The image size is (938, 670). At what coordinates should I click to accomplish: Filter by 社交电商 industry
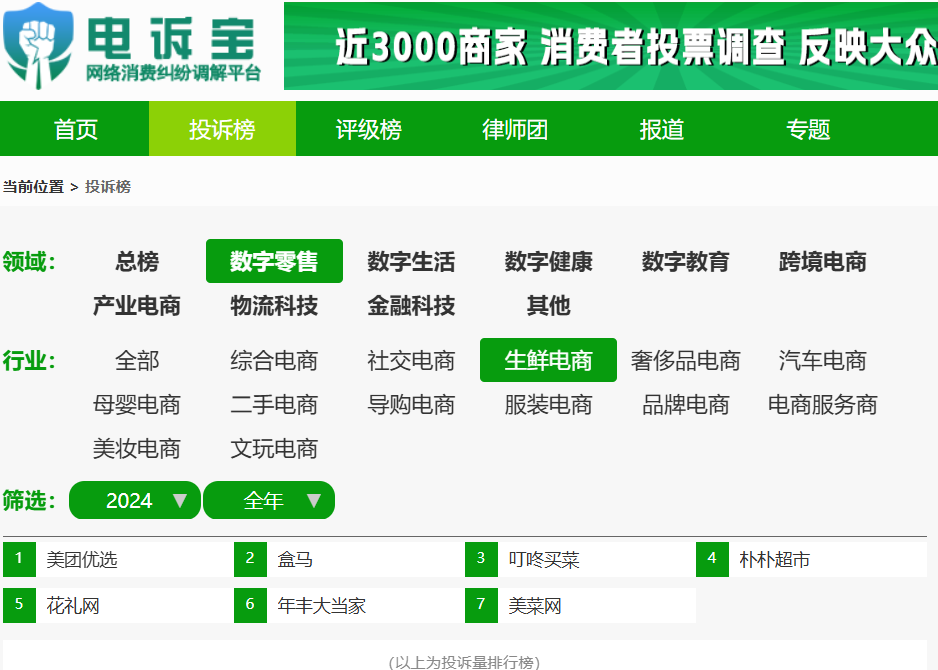pyautogui.click(x=411, y=361)
